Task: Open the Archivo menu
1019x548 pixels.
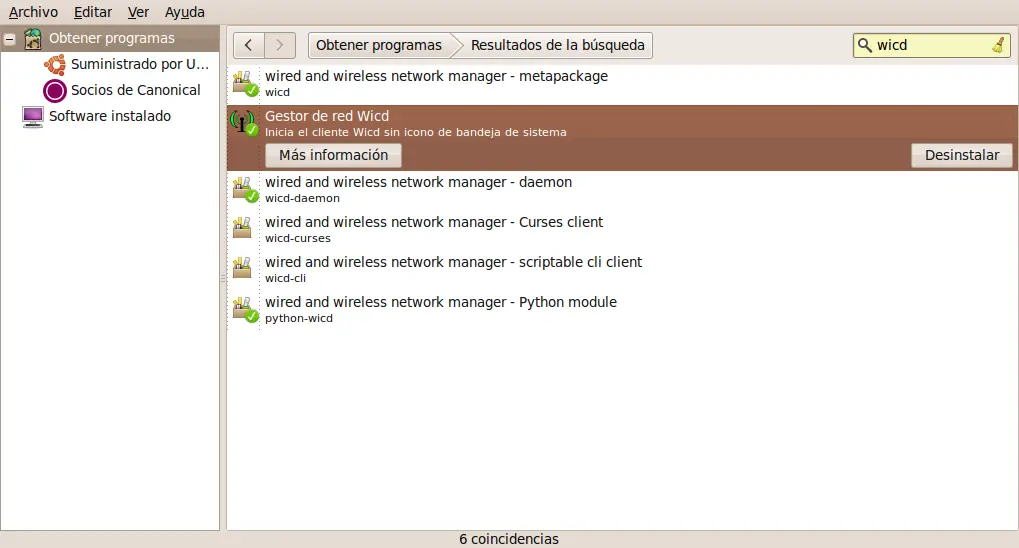Action: click(x=33, y=12)
